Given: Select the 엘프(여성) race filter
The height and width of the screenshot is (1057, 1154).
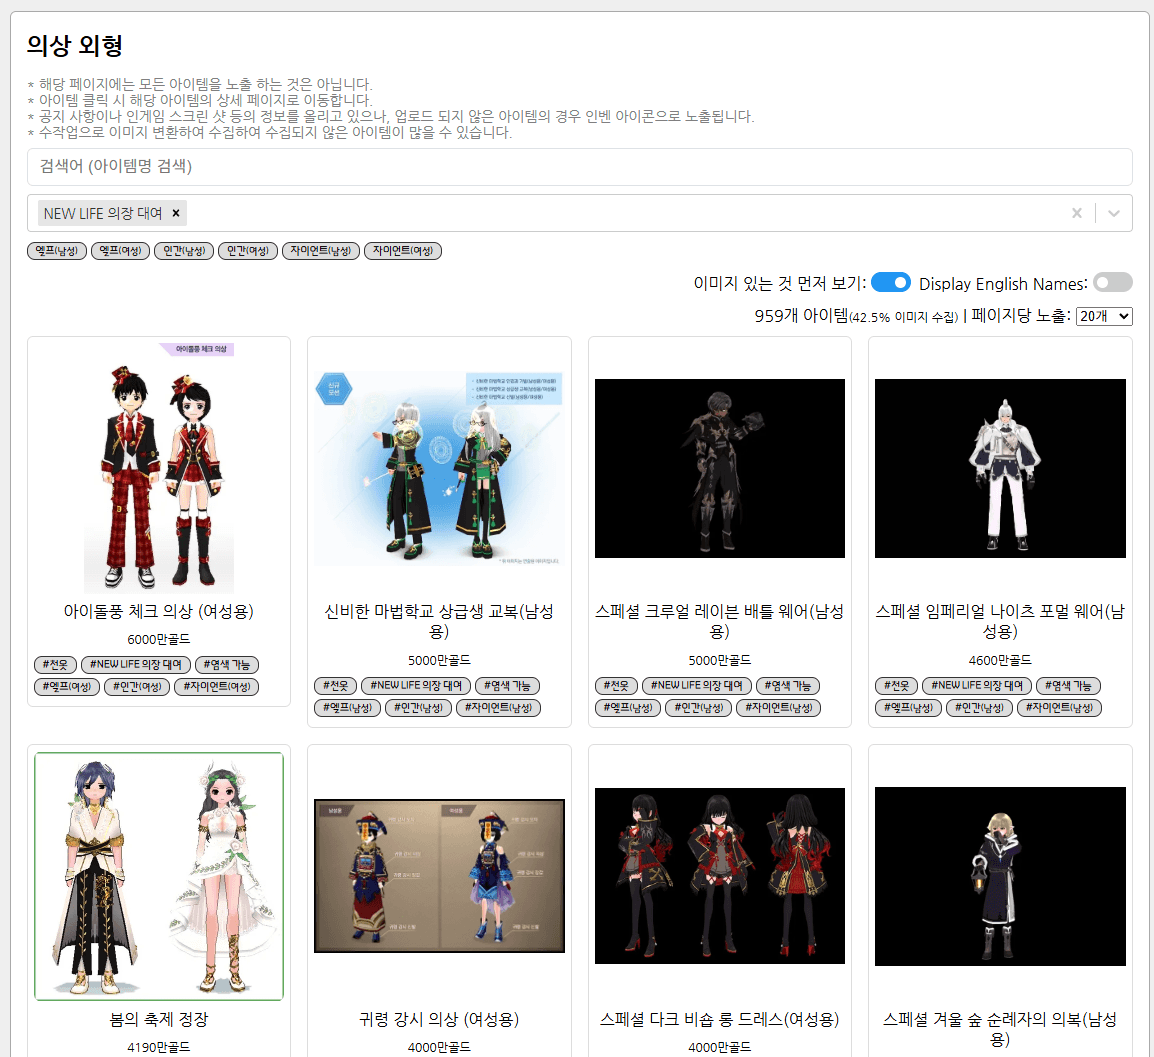Looking at the screenshot, I should [120, 250].
